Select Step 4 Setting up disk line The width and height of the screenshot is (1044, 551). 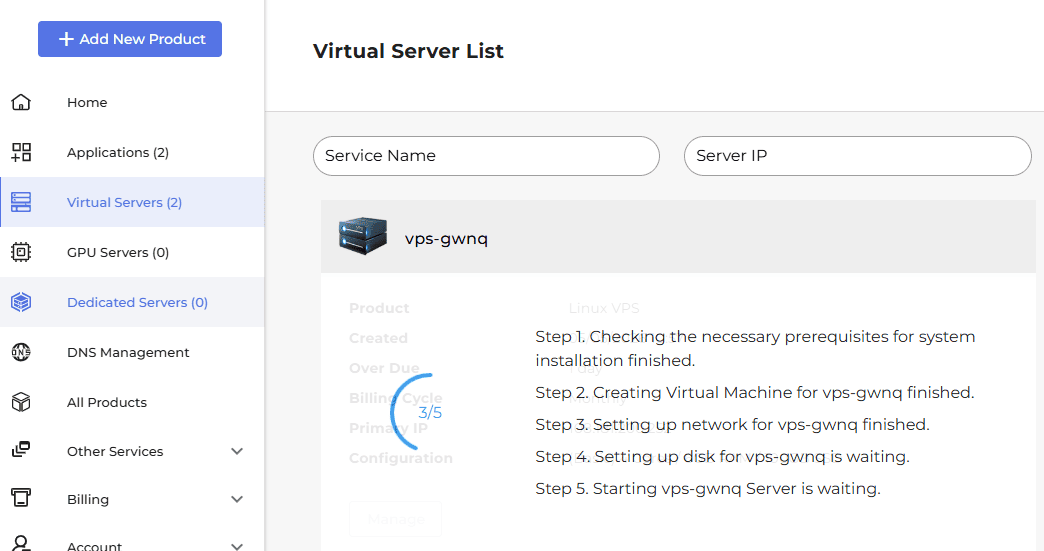[722, 457]
